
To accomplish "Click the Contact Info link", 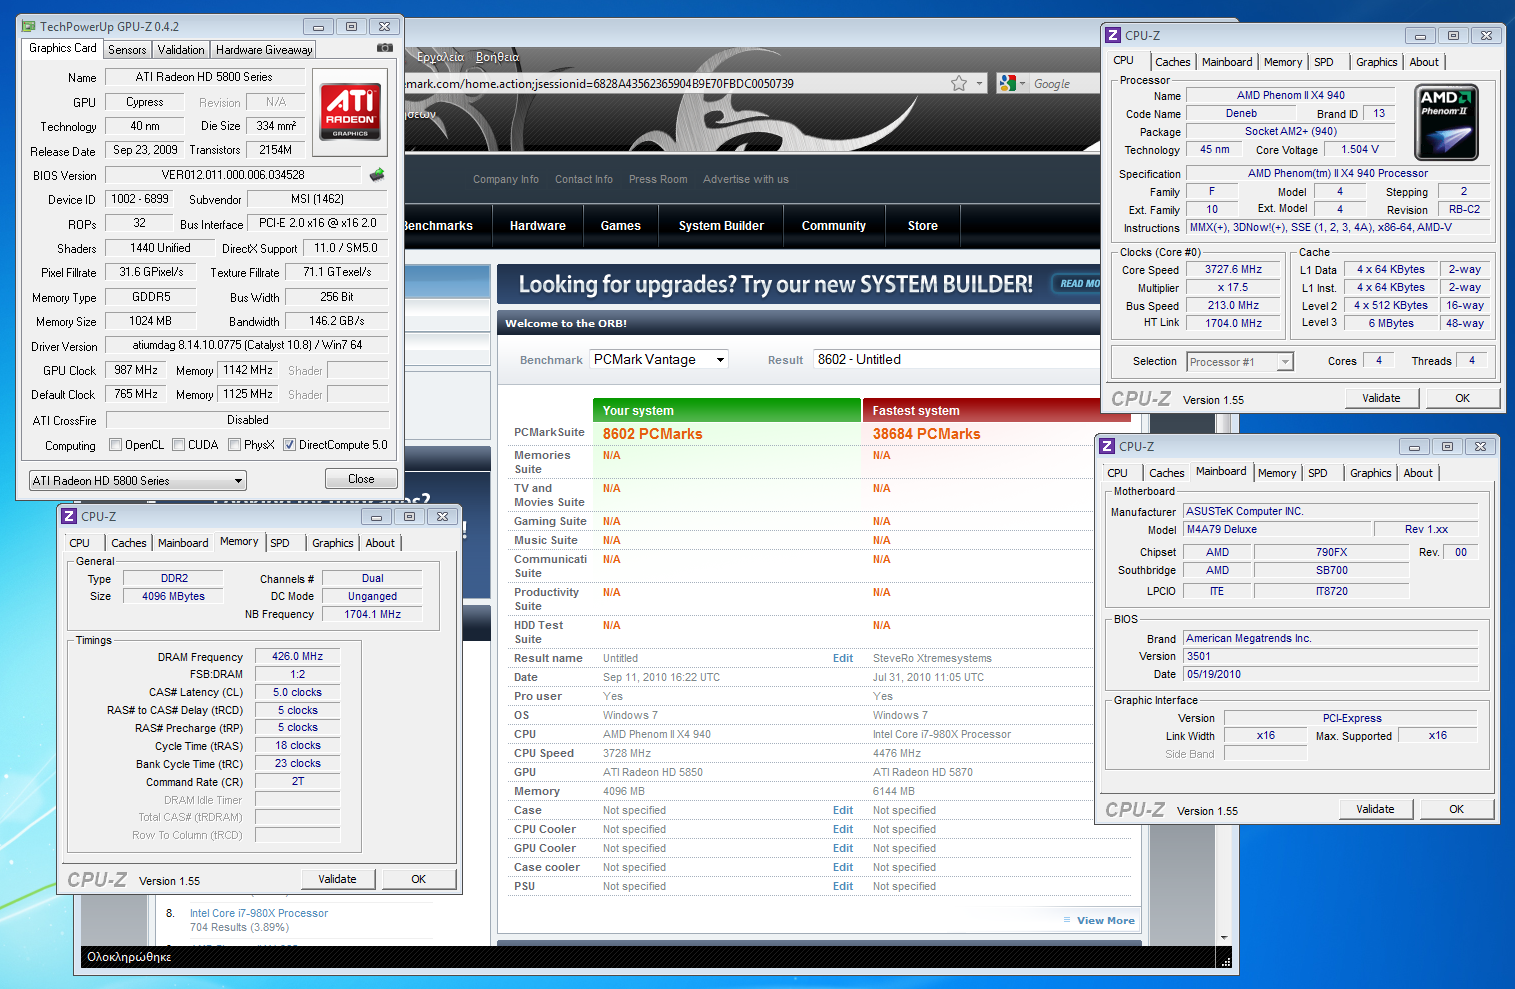I will (584, 180).
